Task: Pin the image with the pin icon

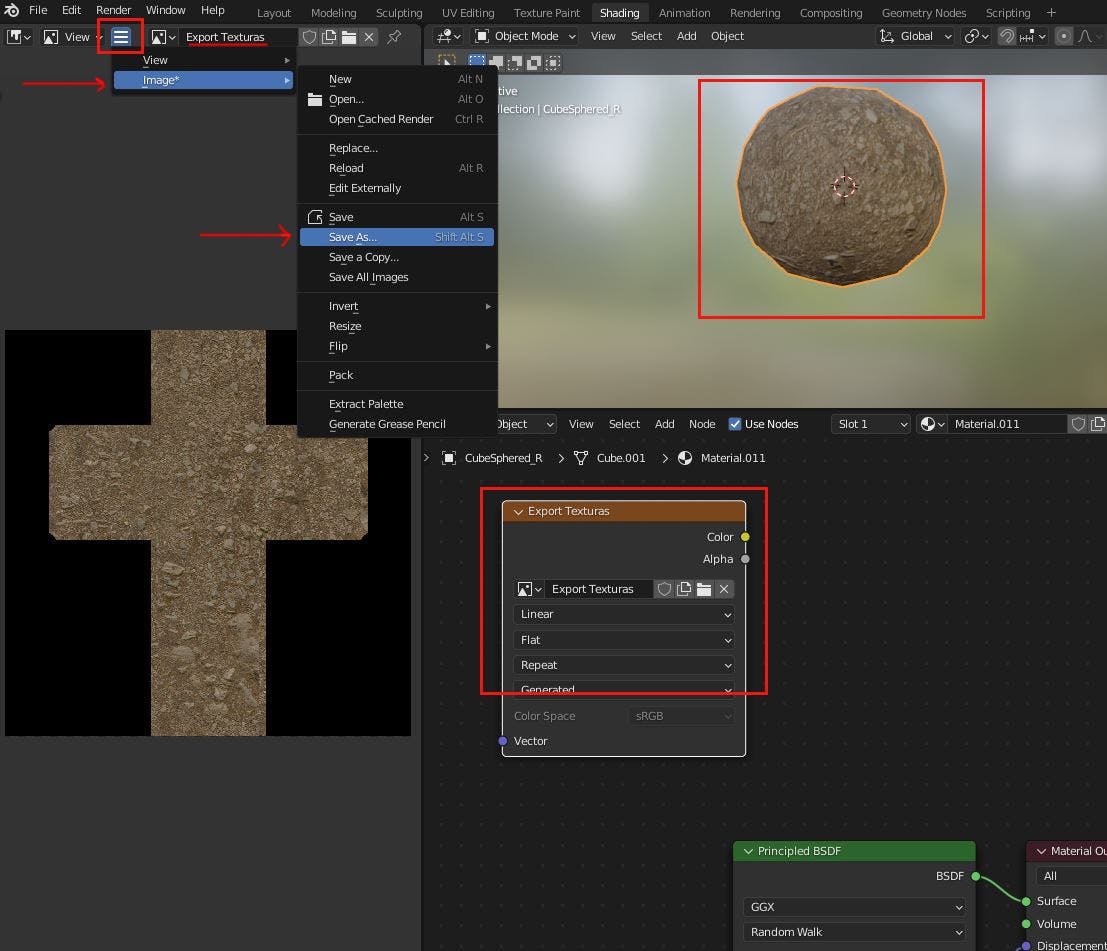Action: click(x=394, y=37)
